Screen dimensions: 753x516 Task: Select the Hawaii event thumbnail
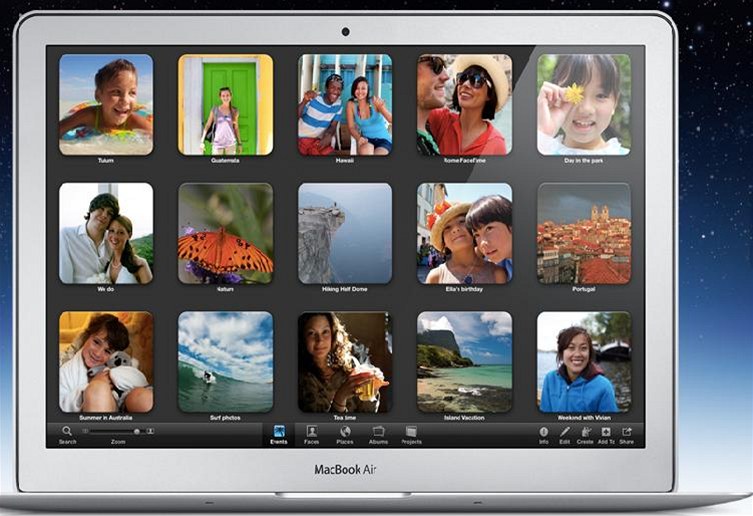pos(345,104)
